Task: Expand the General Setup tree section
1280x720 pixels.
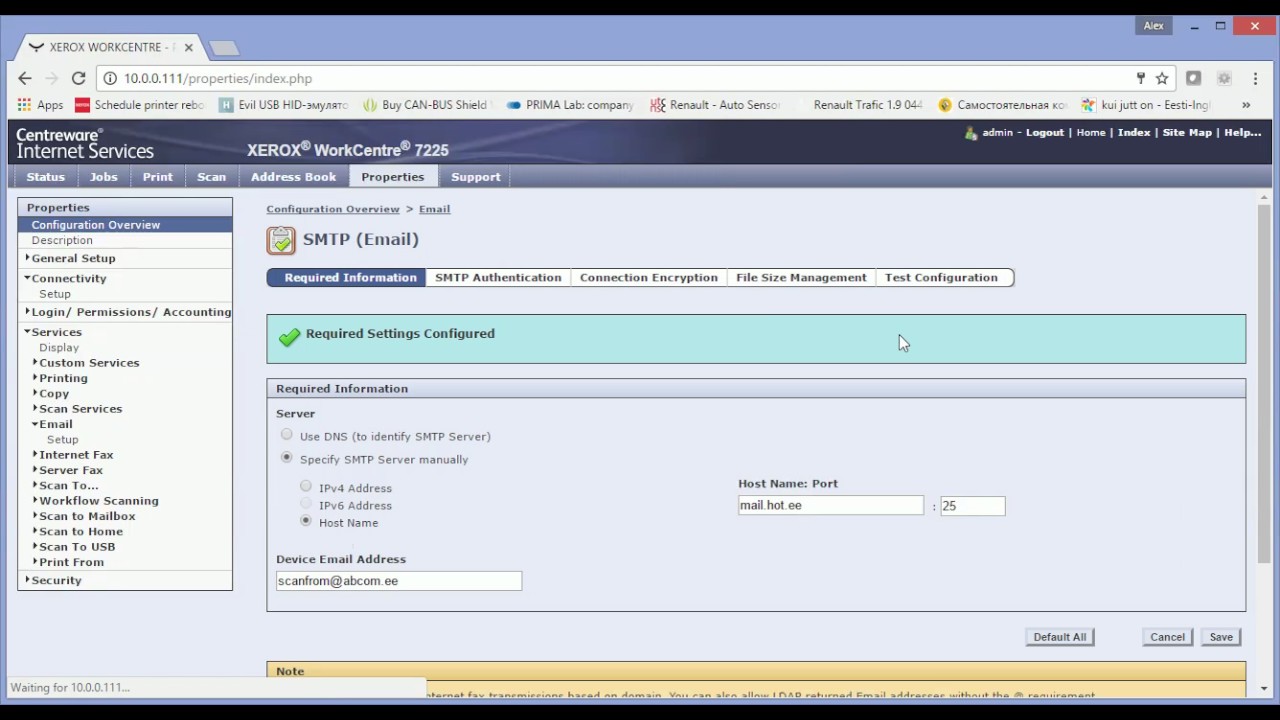Action: (72, 258)
